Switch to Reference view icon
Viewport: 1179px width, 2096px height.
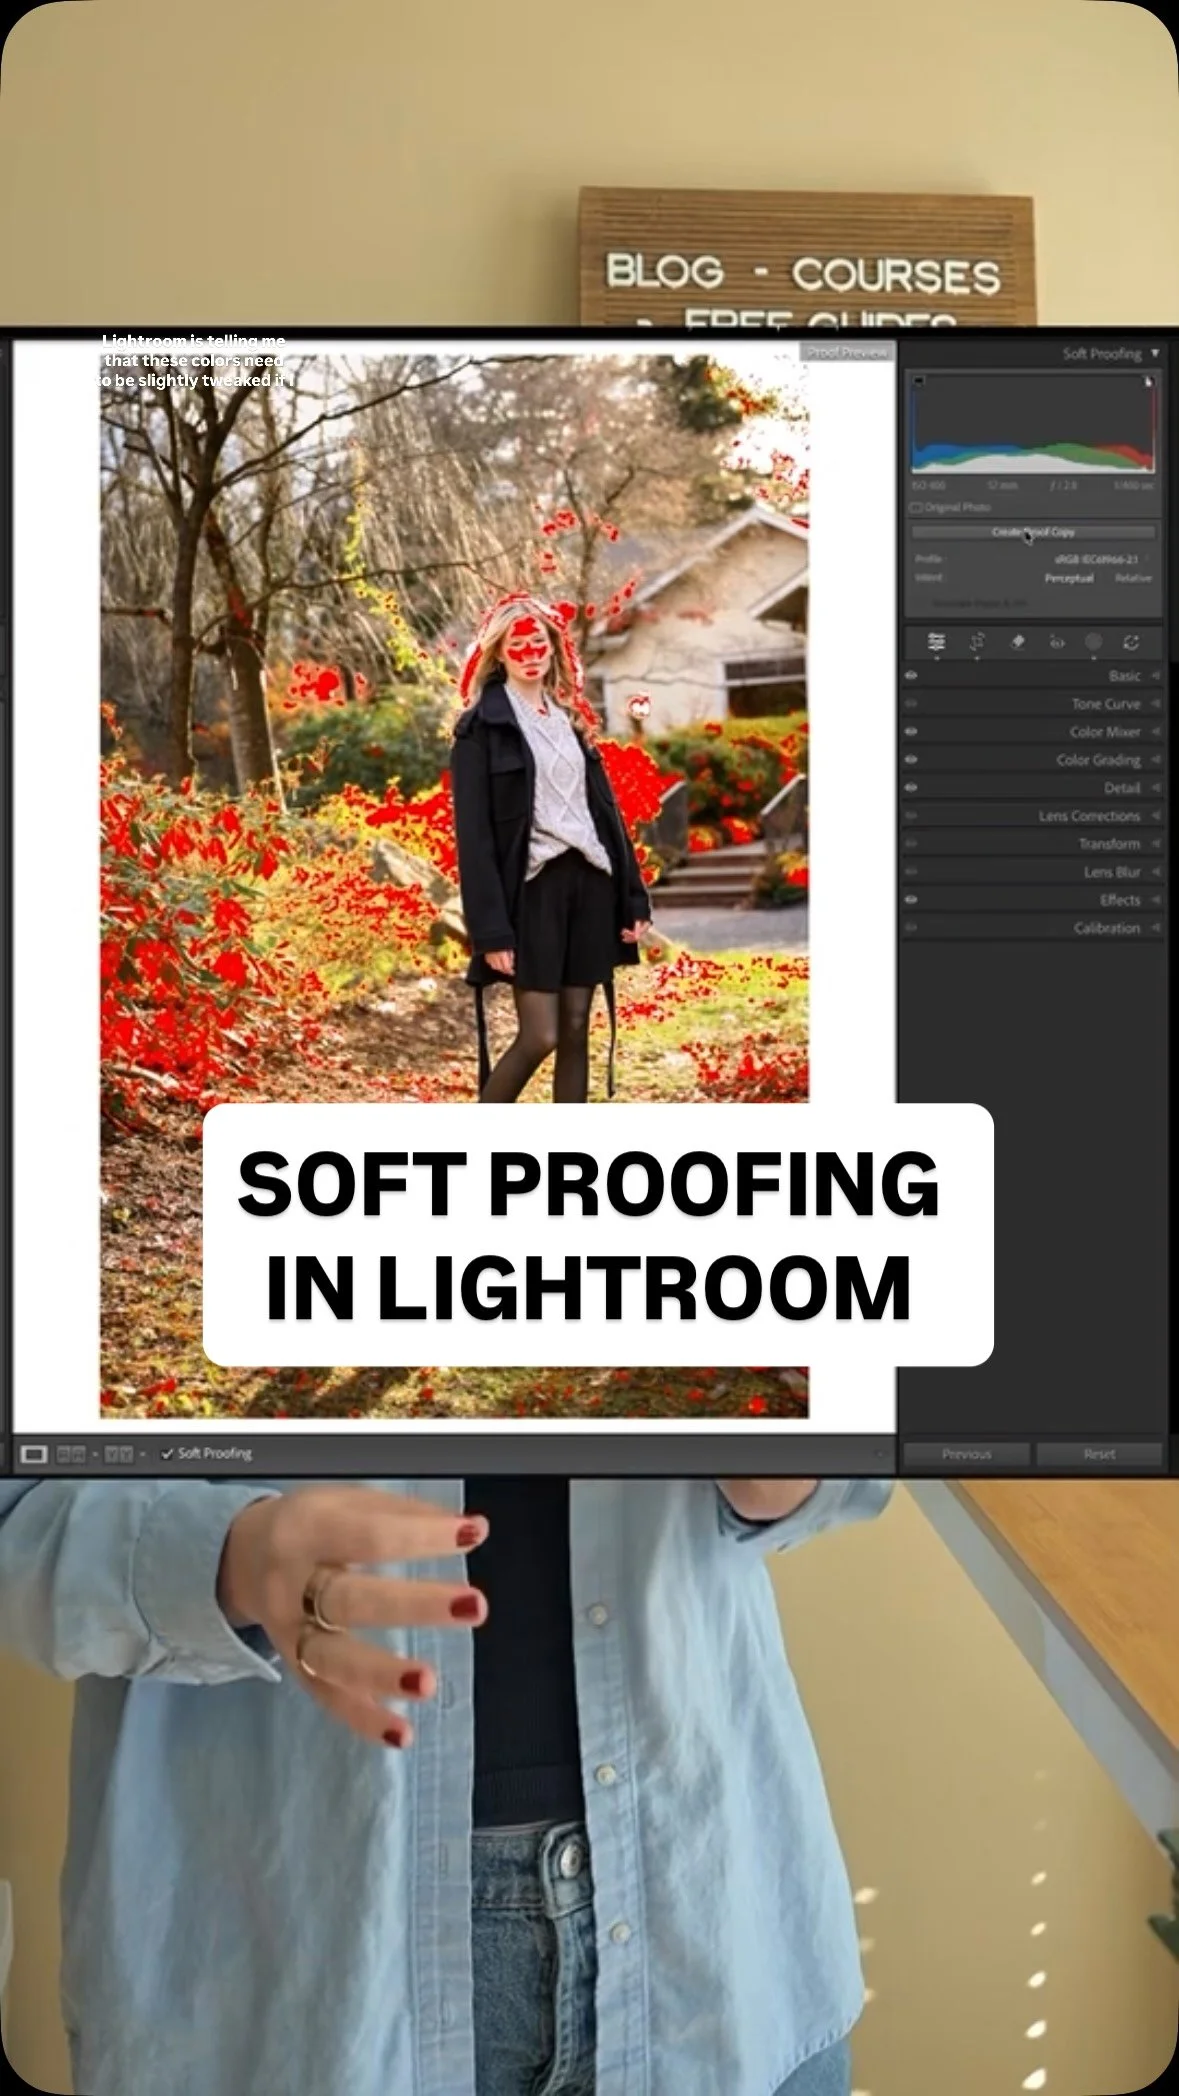point(71,1454)
